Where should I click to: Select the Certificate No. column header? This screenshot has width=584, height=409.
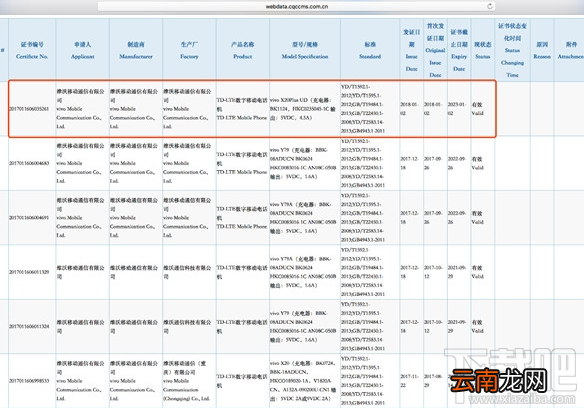(32, 50)
